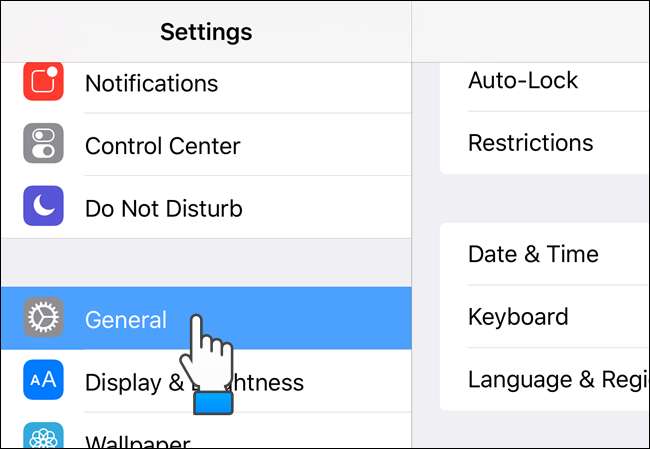The width and height of the screenshot is (650, 449).
Task: Open the Restrictions option
Action: 530,143
